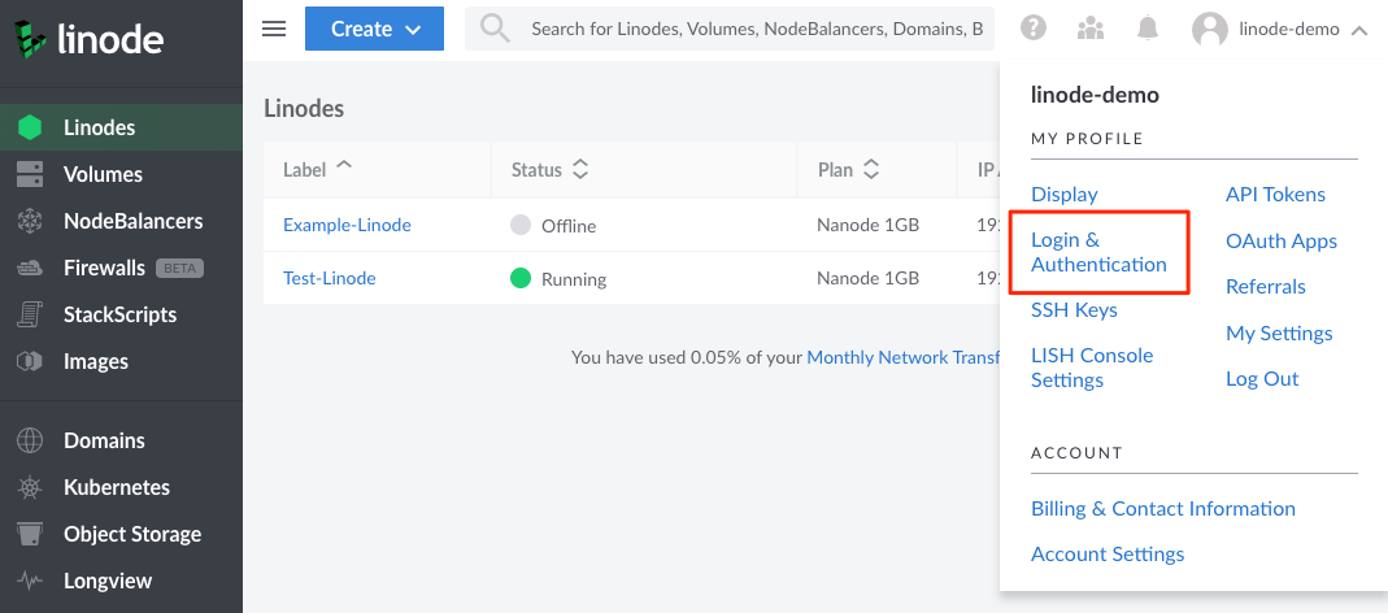Open the notifications bell icon
The width and height of the screenshot is (1388, 613).
1147,29
